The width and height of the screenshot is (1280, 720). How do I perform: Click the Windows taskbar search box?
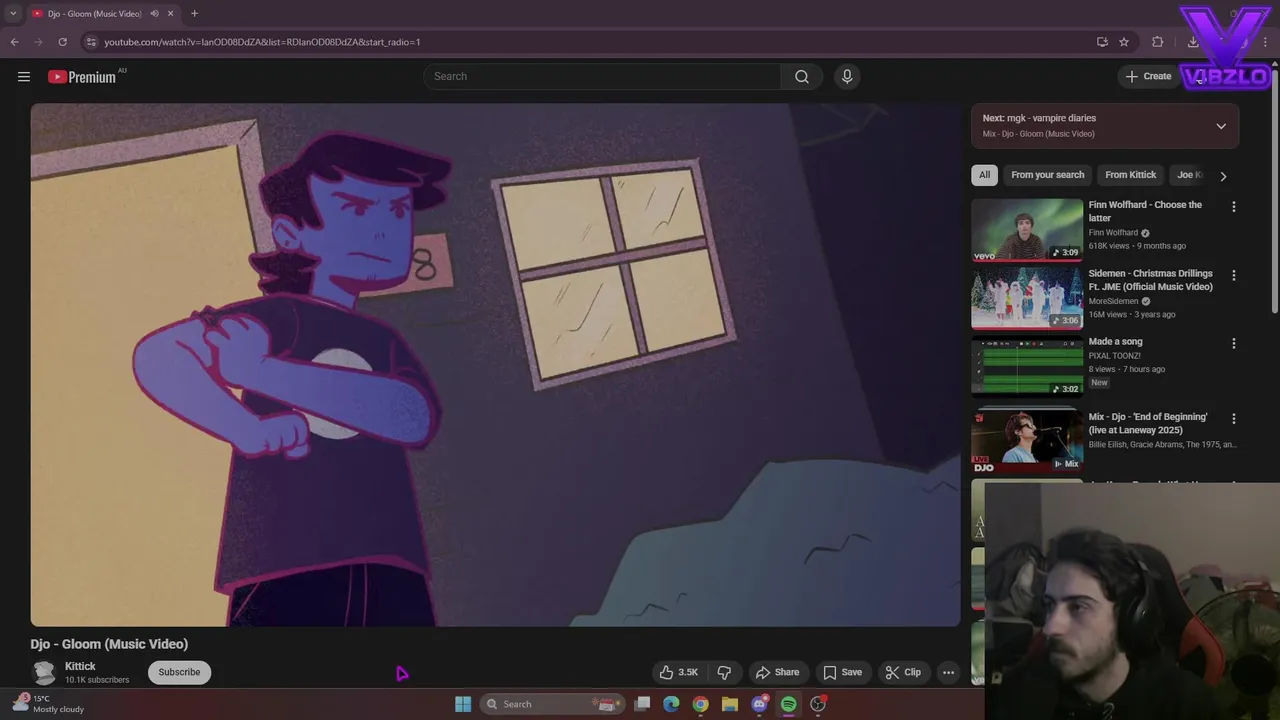point(552,704)
